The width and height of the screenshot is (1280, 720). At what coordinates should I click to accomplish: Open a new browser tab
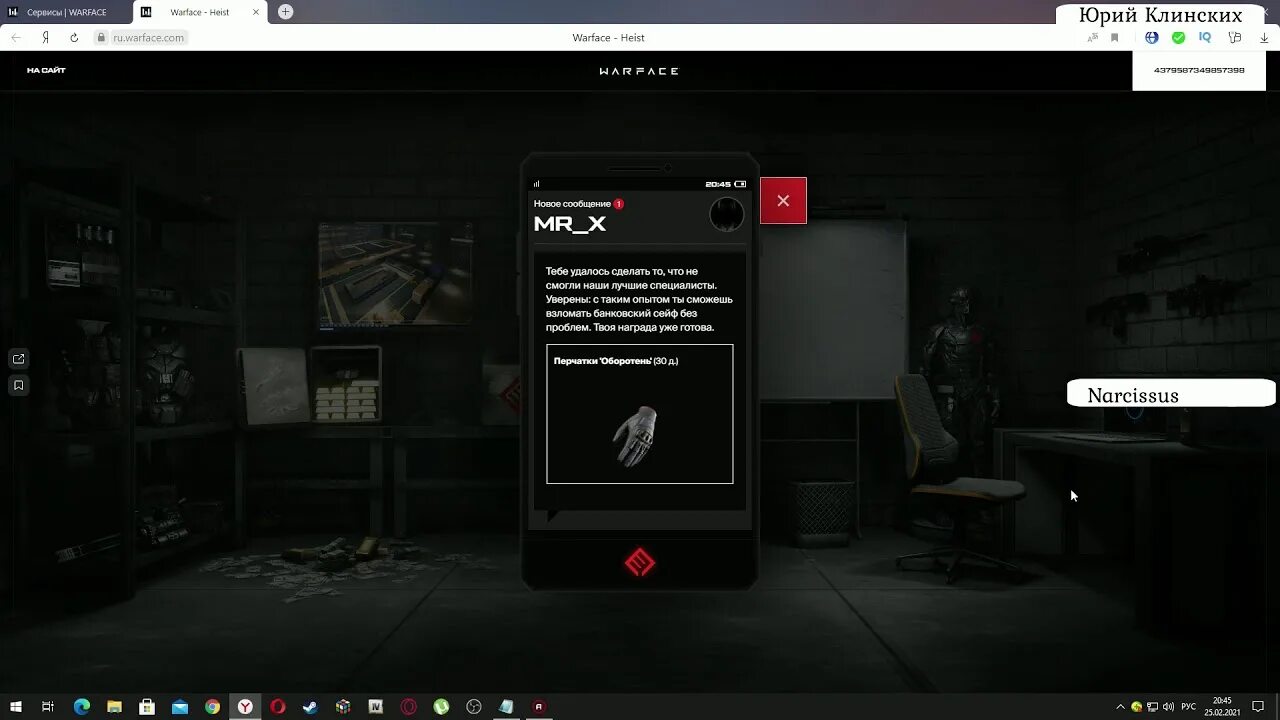pos(286,12)
